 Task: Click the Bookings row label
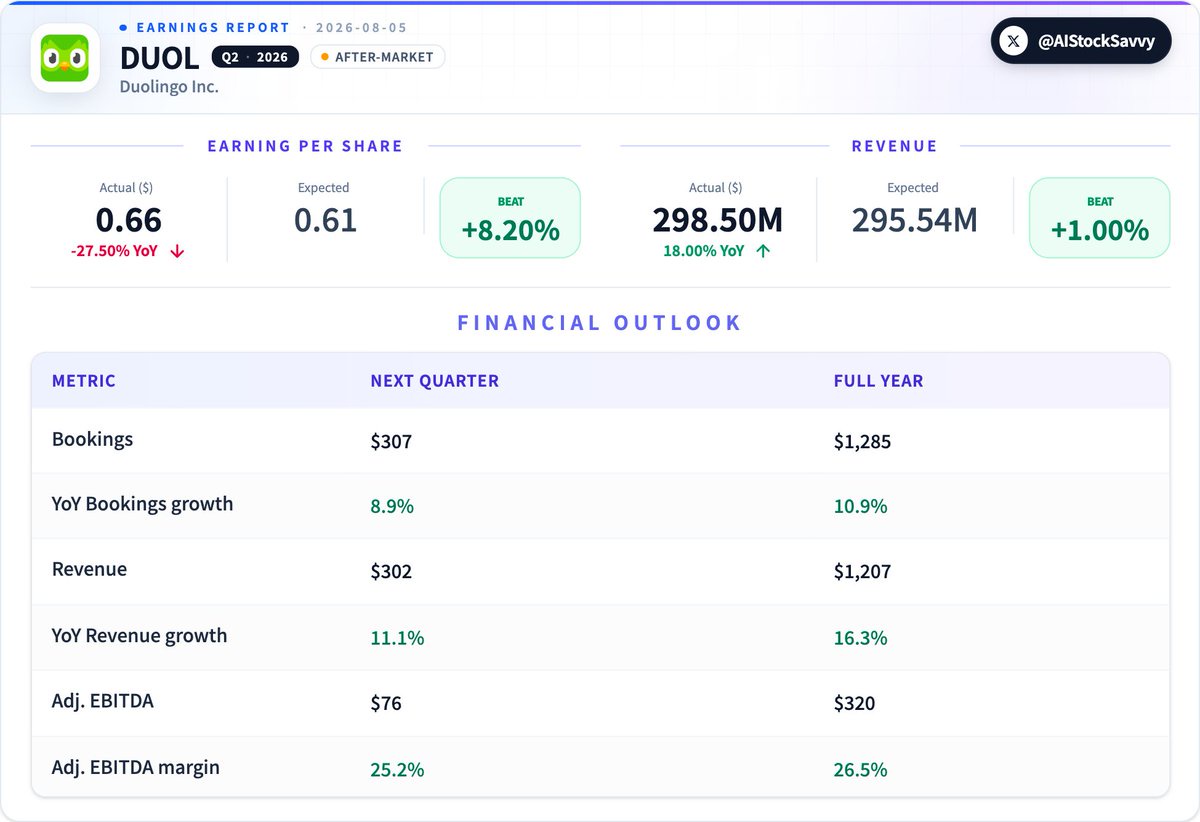point(92,440)
